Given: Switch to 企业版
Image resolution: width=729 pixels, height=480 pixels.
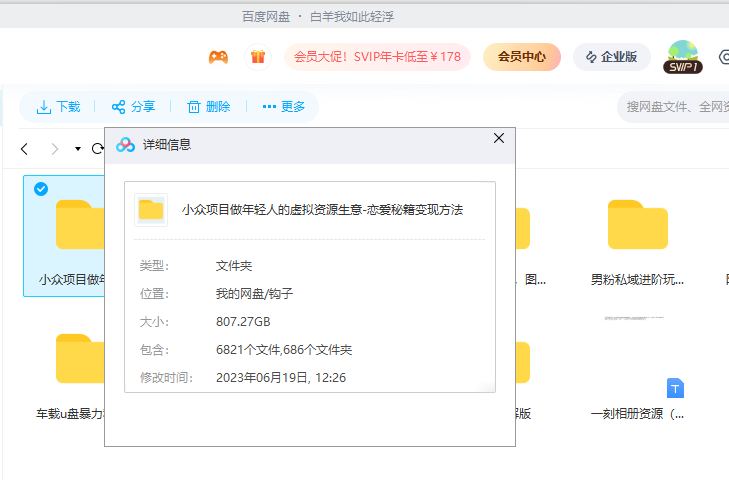Looking at the screenshot, I should pyautogui.click(x=611, y=57).
